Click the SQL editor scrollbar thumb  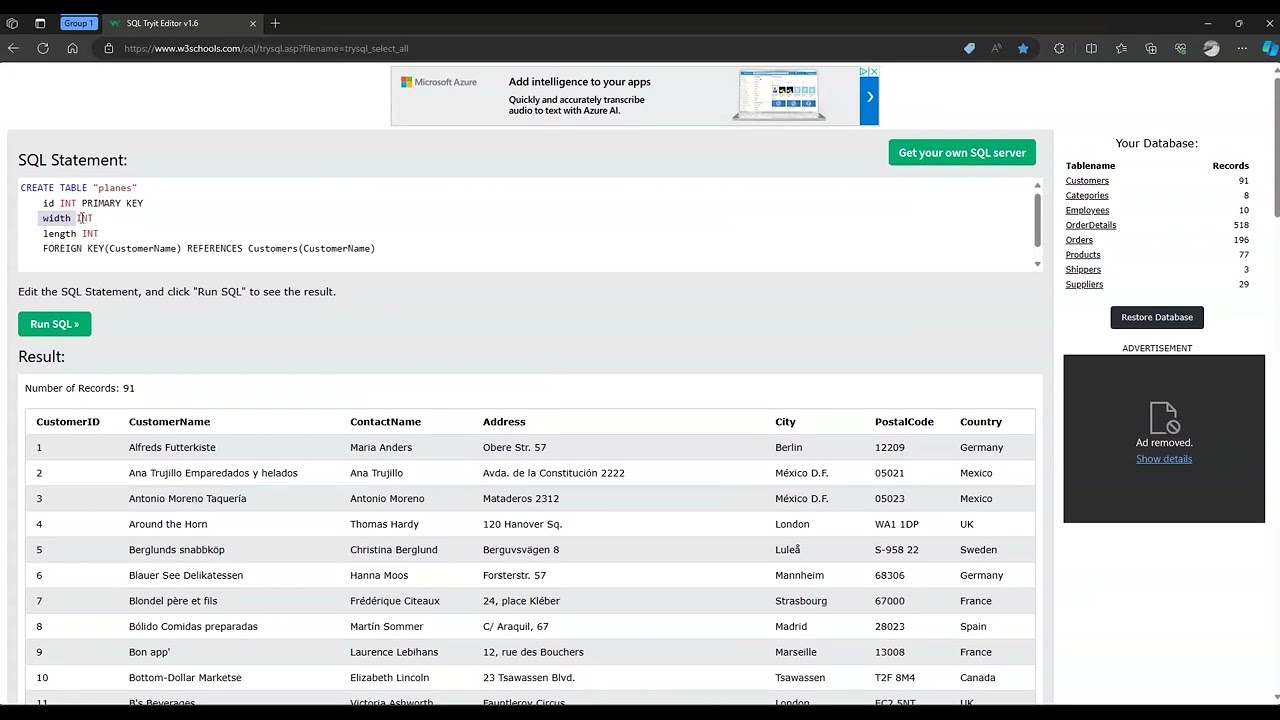pyautogui.click(x=1037, y=219)
